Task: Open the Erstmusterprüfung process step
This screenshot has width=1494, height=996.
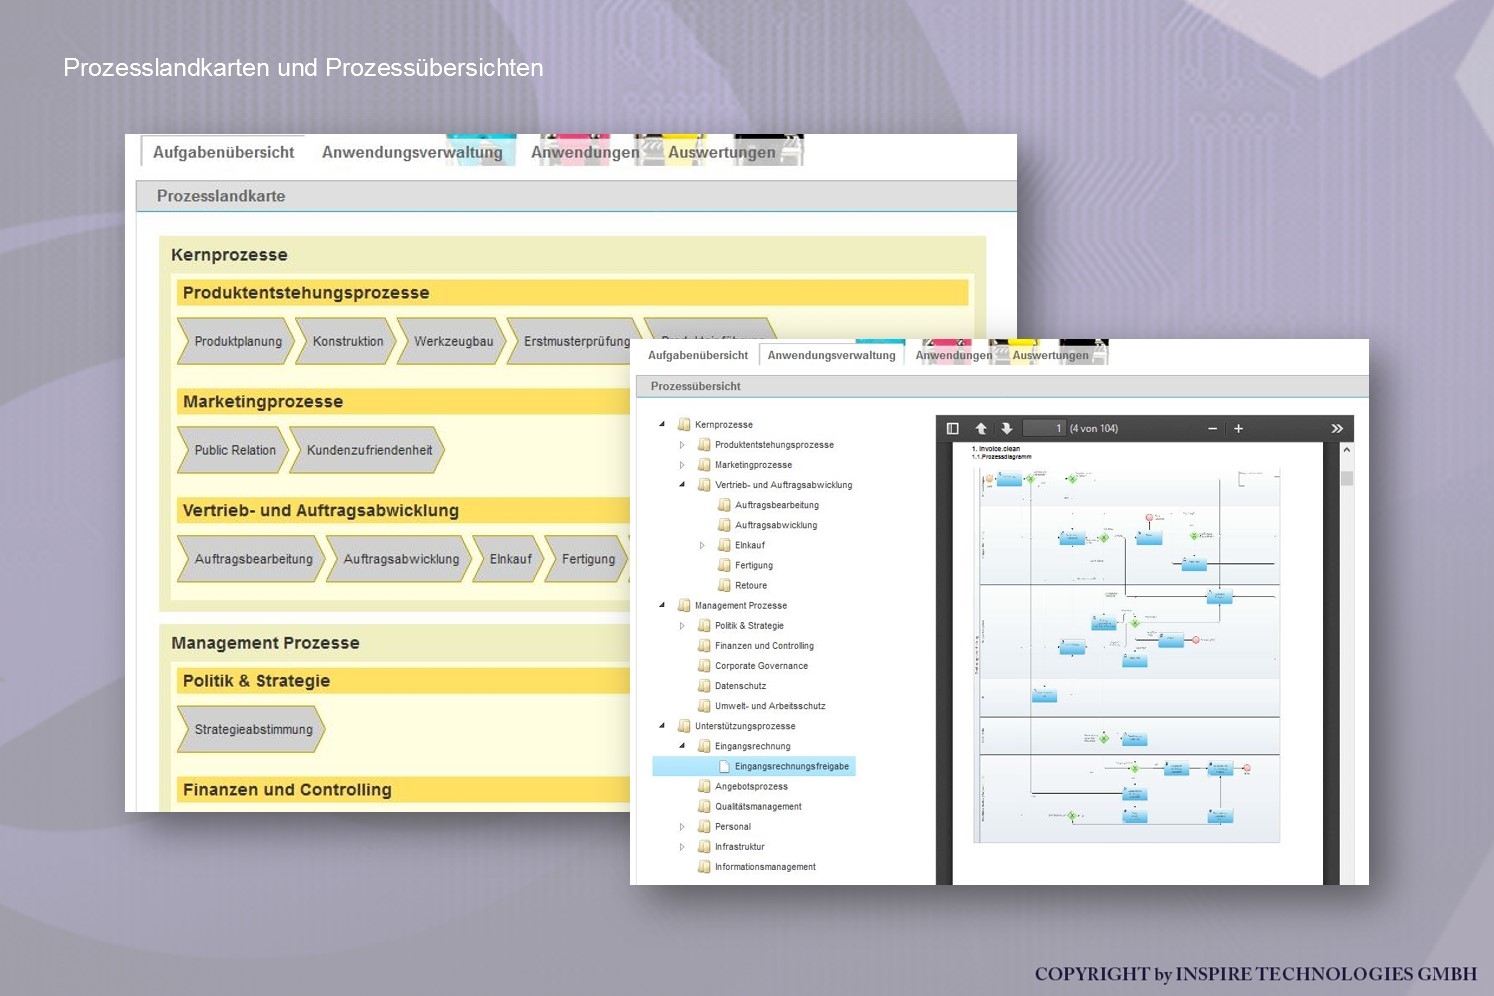Action: (x=572, y=341)
